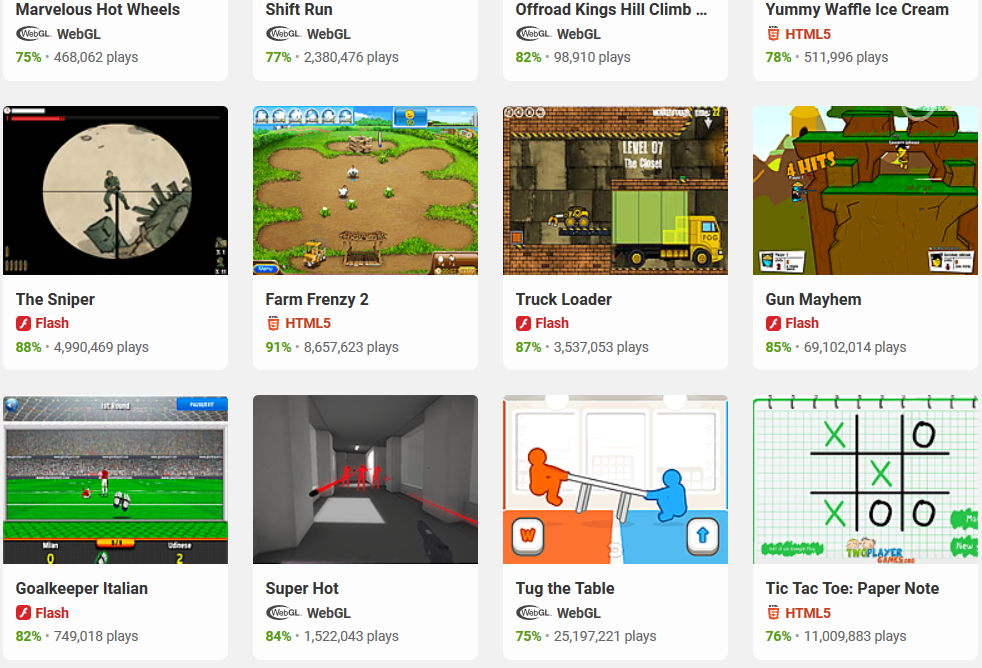
Task: Select the Gun Mayhem thumbnail image
Action: pyautogui.click(x=865, y=190)
